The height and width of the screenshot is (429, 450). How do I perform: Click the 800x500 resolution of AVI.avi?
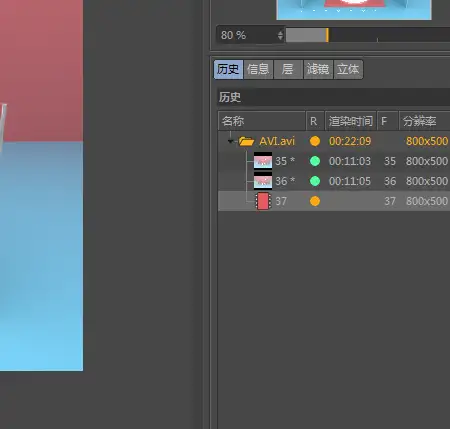pyautogui.click(x=427, y=141)
